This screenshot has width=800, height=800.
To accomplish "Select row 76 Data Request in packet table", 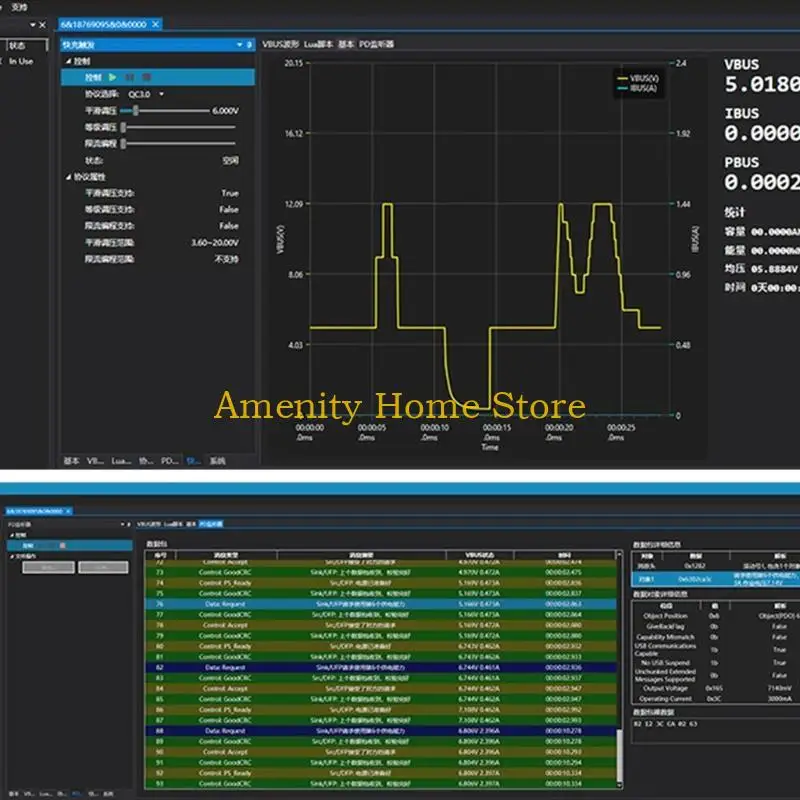I will (x=381, y=604).
